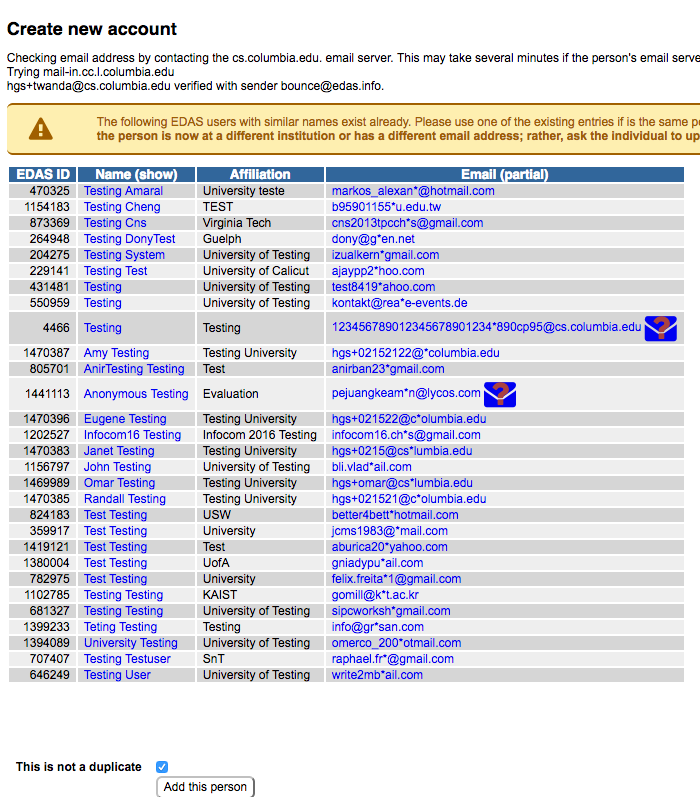Viewport: 700px width, 797px height.
Task: Open the Testing DonyTest user link
Action: click(x=129, y=239)
